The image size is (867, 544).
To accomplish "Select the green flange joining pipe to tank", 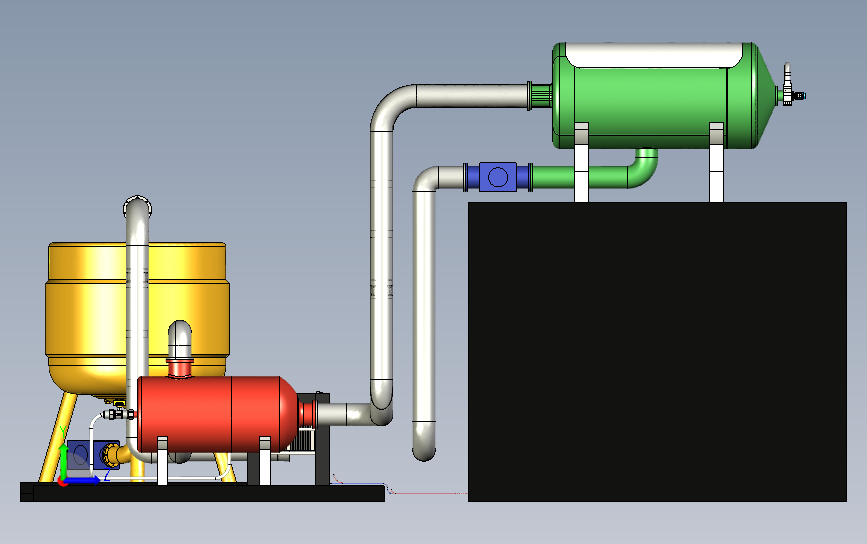I will point(540,96).
